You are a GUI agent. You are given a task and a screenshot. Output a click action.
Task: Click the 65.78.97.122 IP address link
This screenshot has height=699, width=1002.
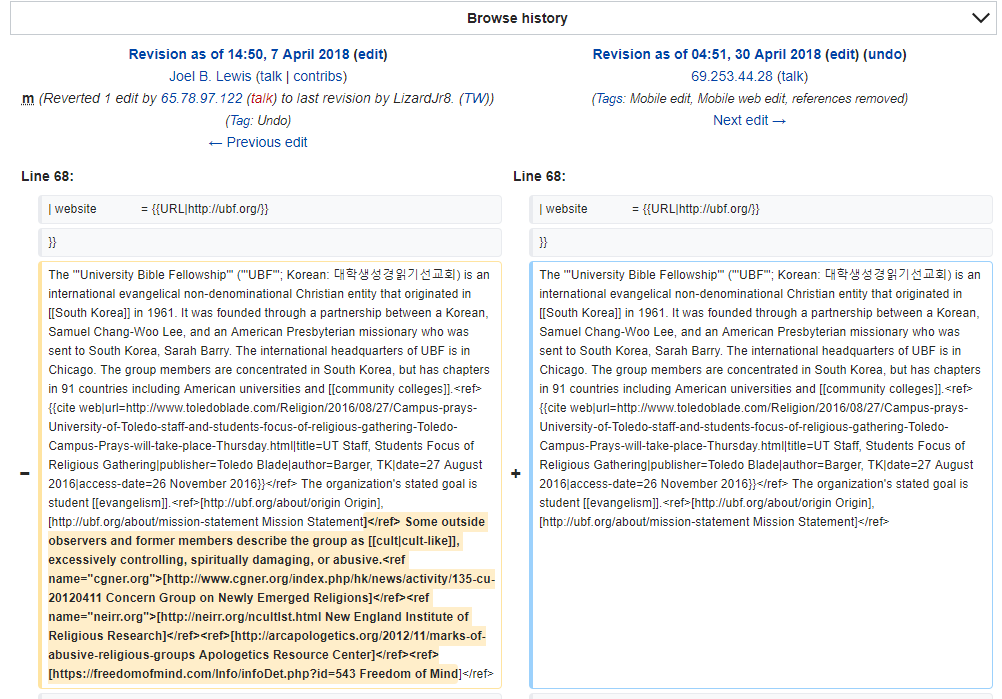201,98
